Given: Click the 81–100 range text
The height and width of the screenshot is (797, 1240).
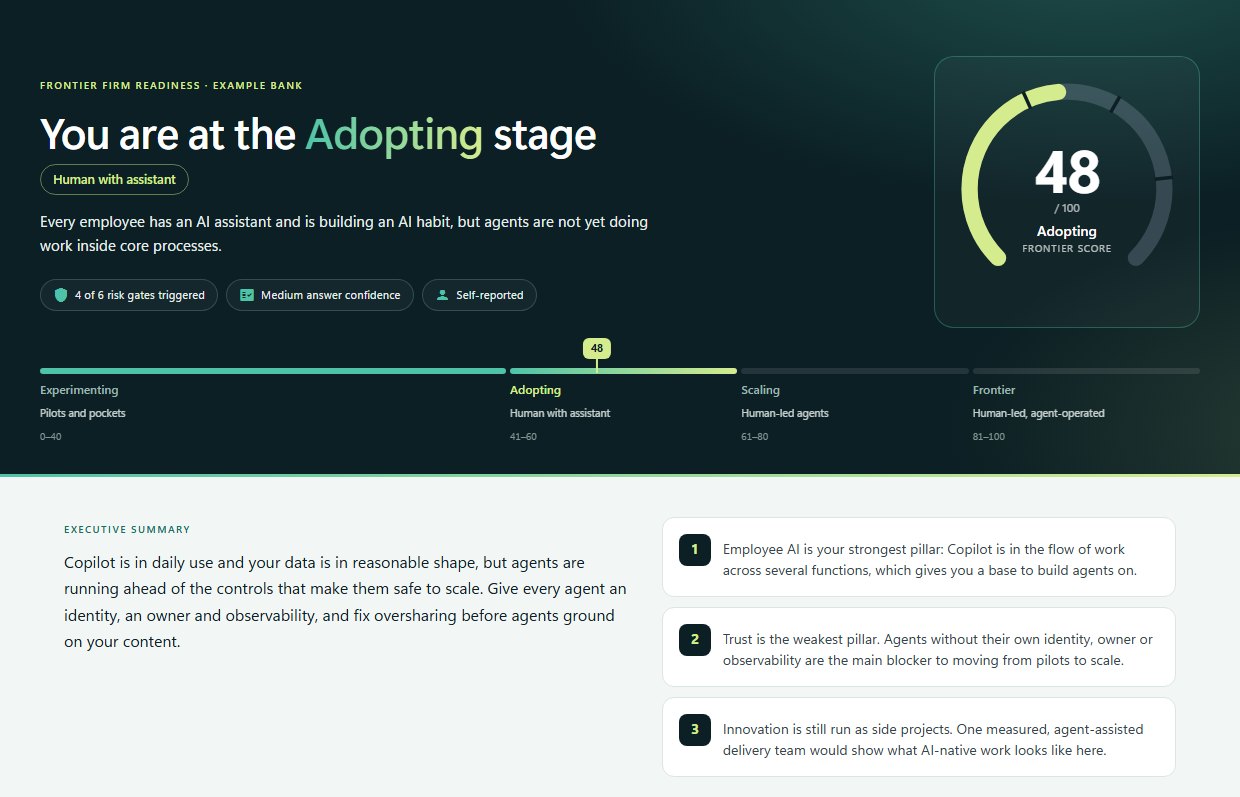Looking at the screenshot, I should 989,437.
